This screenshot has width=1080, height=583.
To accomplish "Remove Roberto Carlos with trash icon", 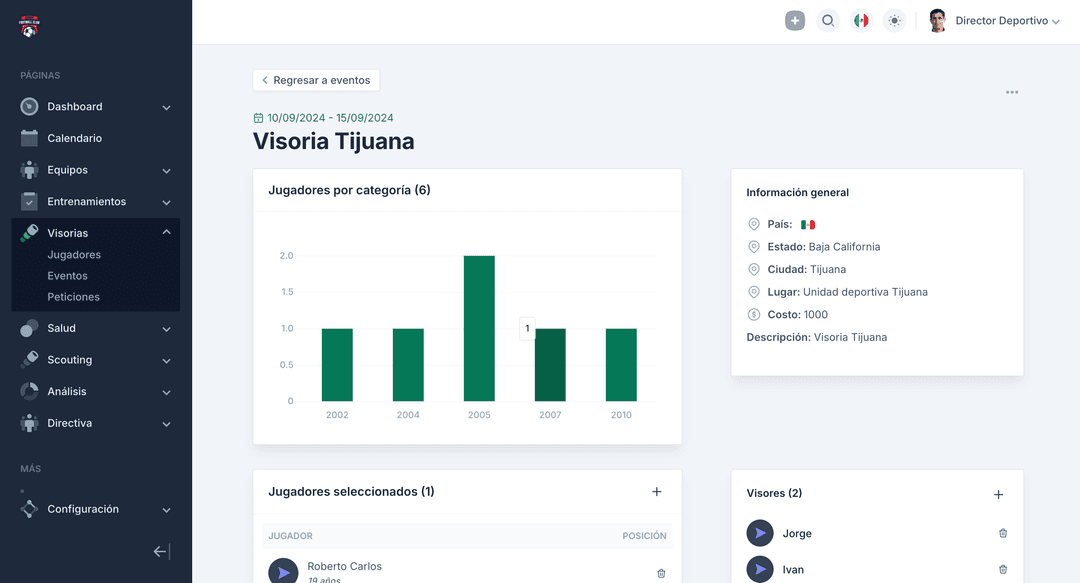I will (x=661, y=573).
